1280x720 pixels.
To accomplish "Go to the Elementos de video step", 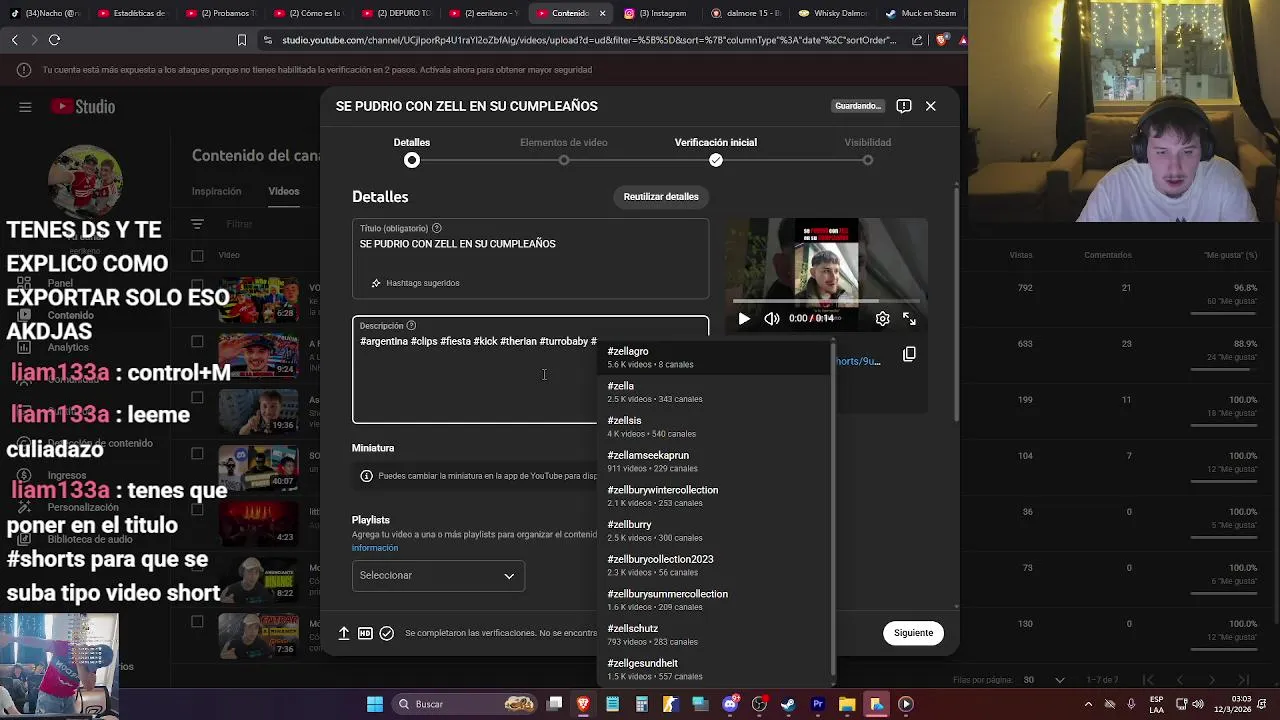I will [x=564, y=151].
